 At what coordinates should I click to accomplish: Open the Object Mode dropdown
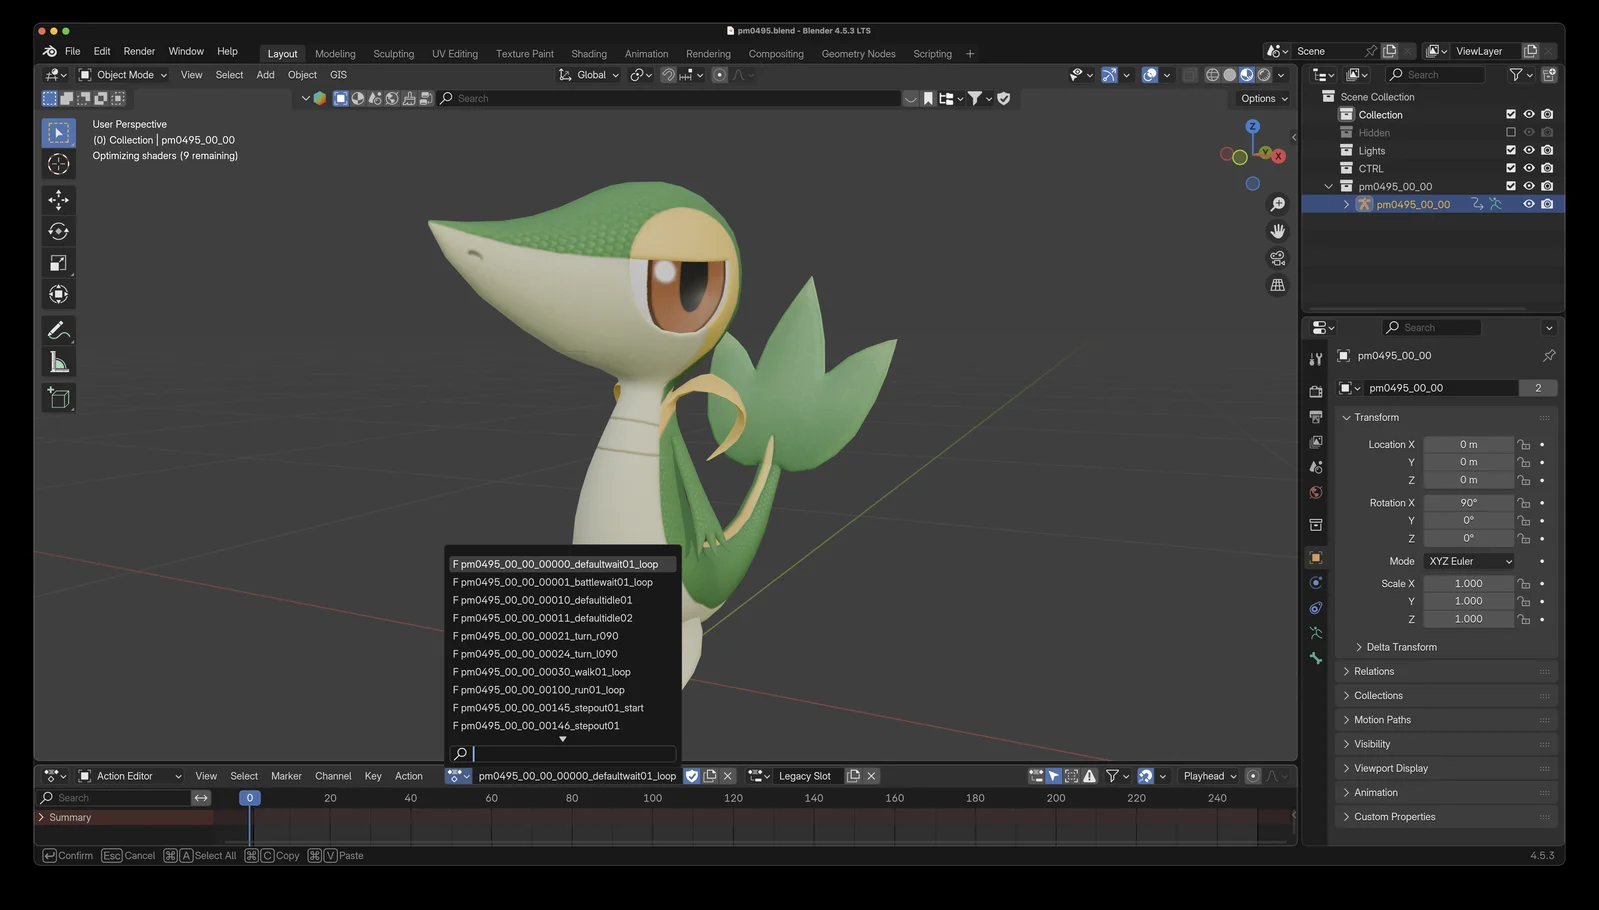click(x=123, y=75)
